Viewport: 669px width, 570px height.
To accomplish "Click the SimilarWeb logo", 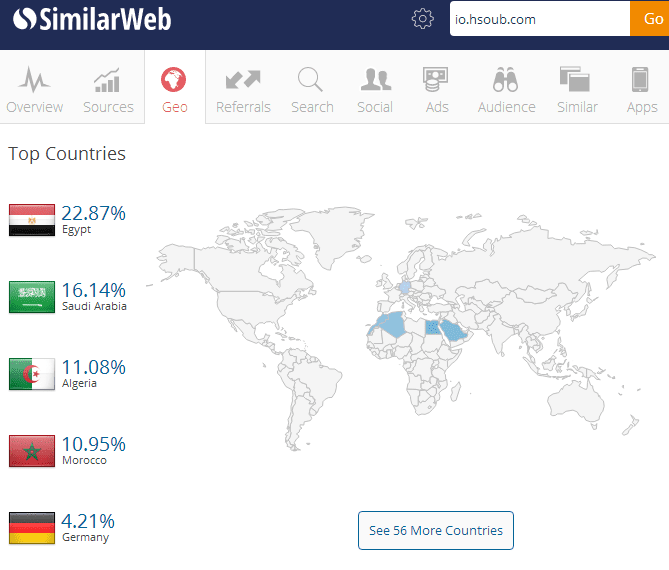I will tap(91, 19).
